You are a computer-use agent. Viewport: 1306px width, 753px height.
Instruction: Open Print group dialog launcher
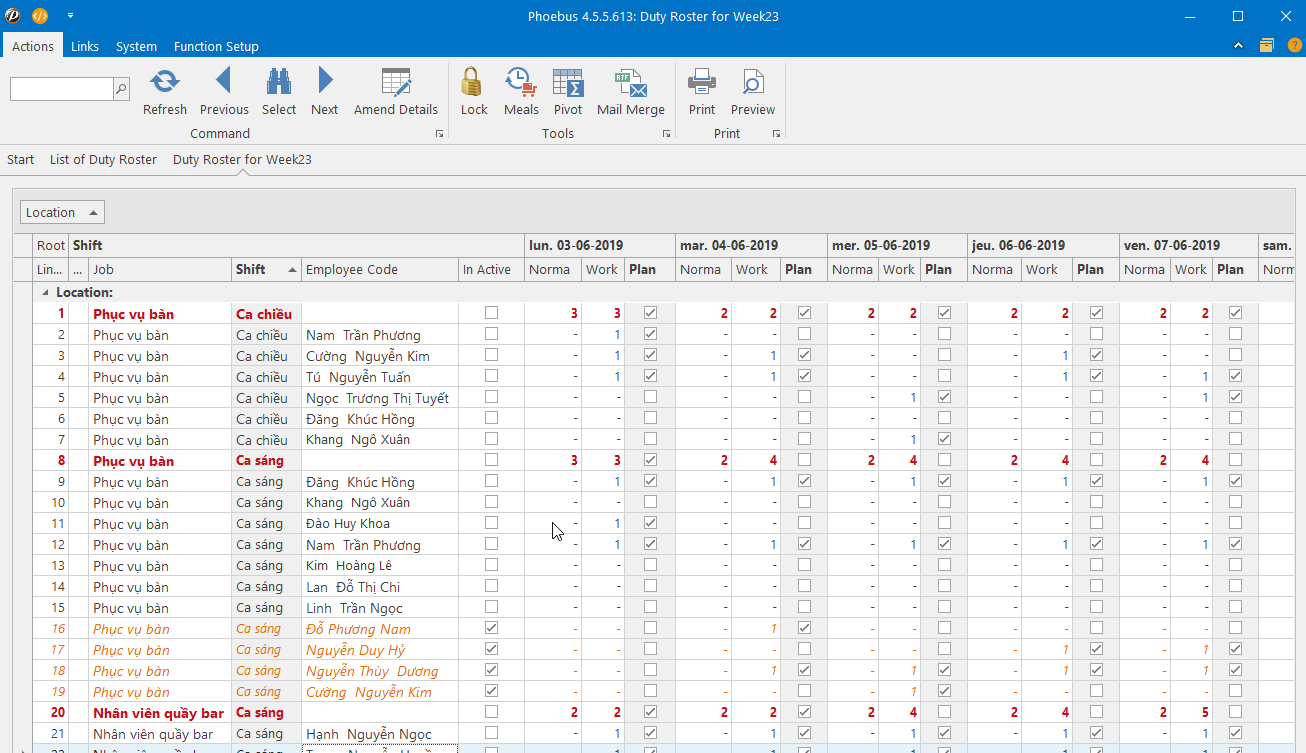tap(776, 133)
